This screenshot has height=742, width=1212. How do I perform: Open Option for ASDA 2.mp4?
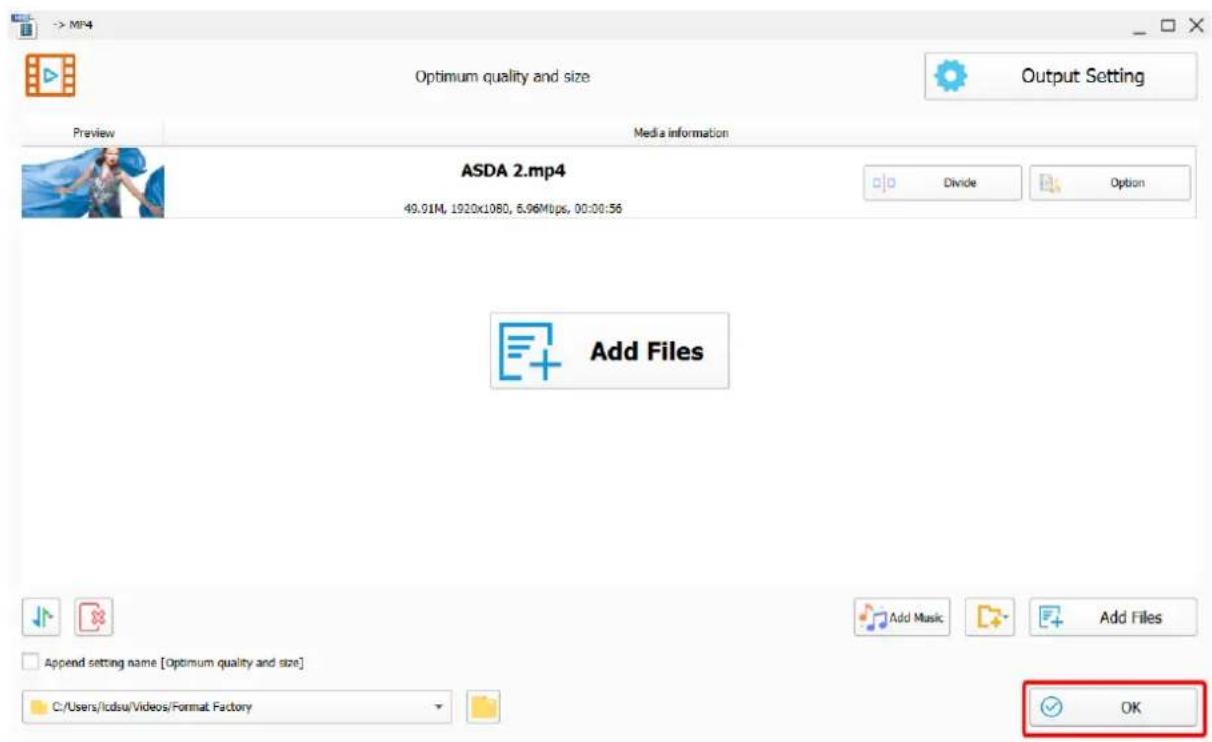click(x=1110, y=183)
